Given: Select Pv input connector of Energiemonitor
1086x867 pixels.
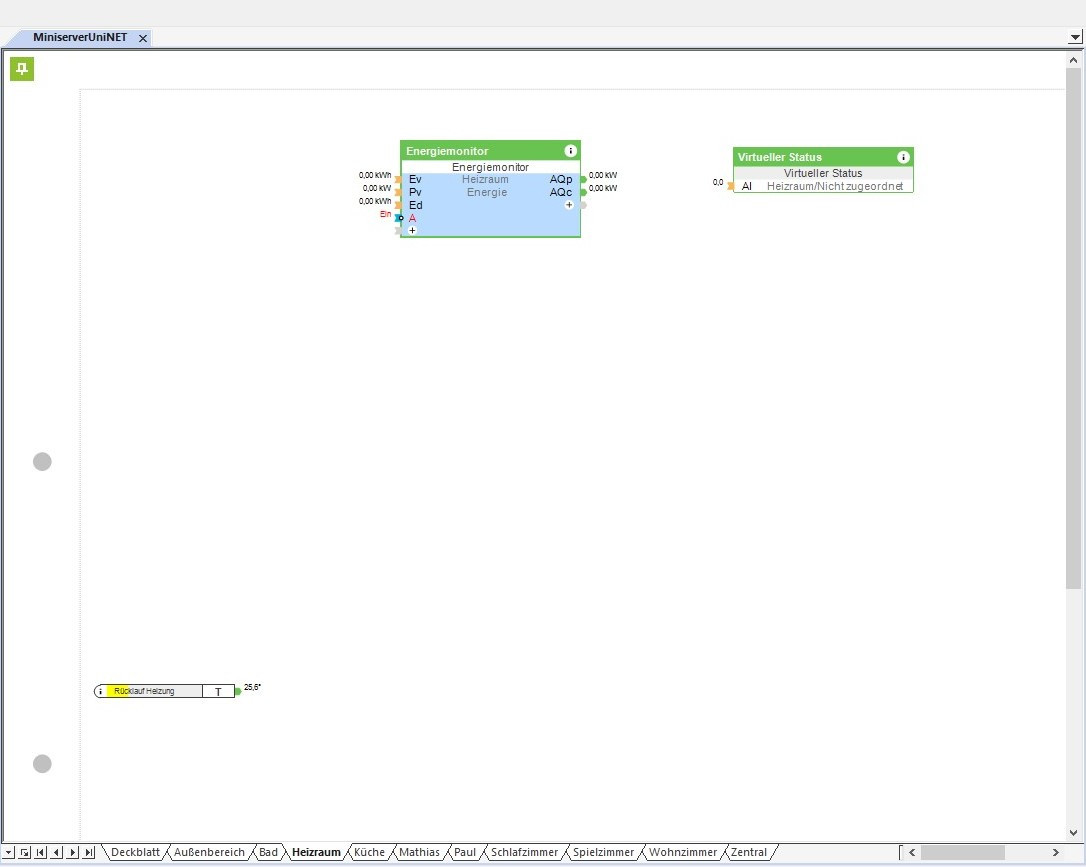Looking at the screenshot, I should pyautogui.click(x=398, y=193).
